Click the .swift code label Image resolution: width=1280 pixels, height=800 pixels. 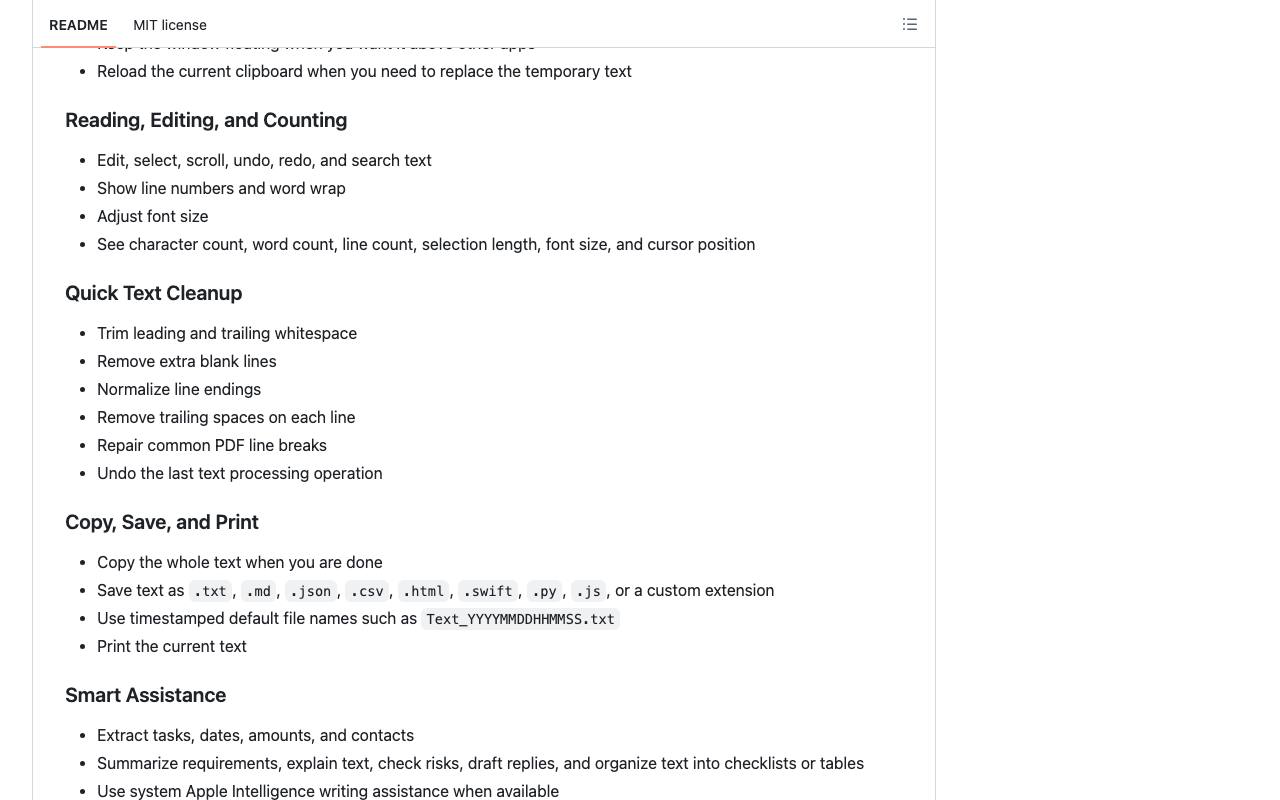coord(488,591)
